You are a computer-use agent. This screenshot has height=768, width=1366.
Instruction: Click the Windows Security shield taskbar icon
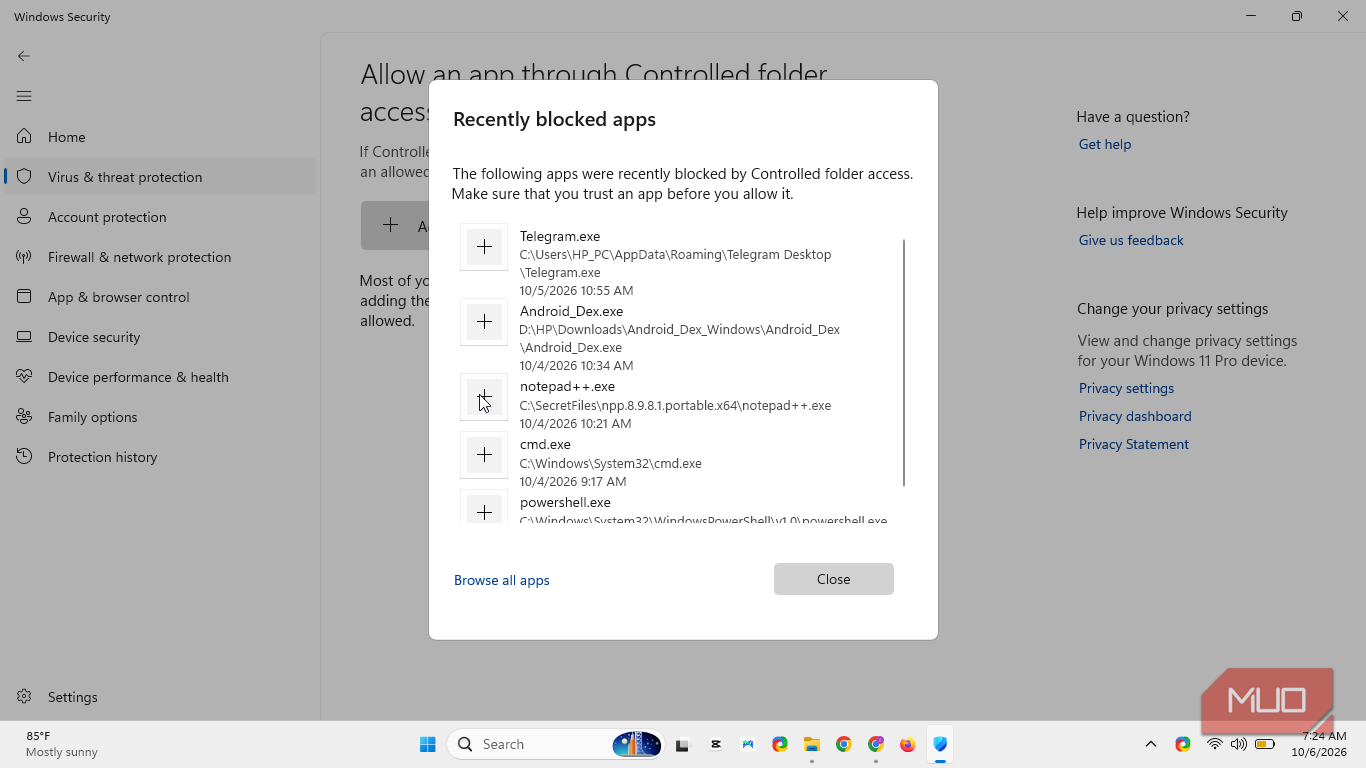coord(940,744)
